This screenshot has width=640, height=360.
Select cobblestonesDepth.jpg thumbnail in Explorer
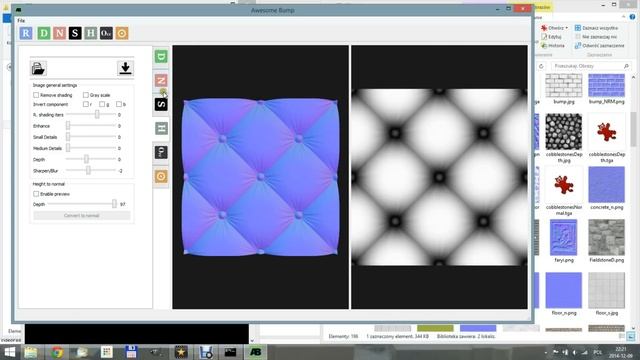[564, 132]
